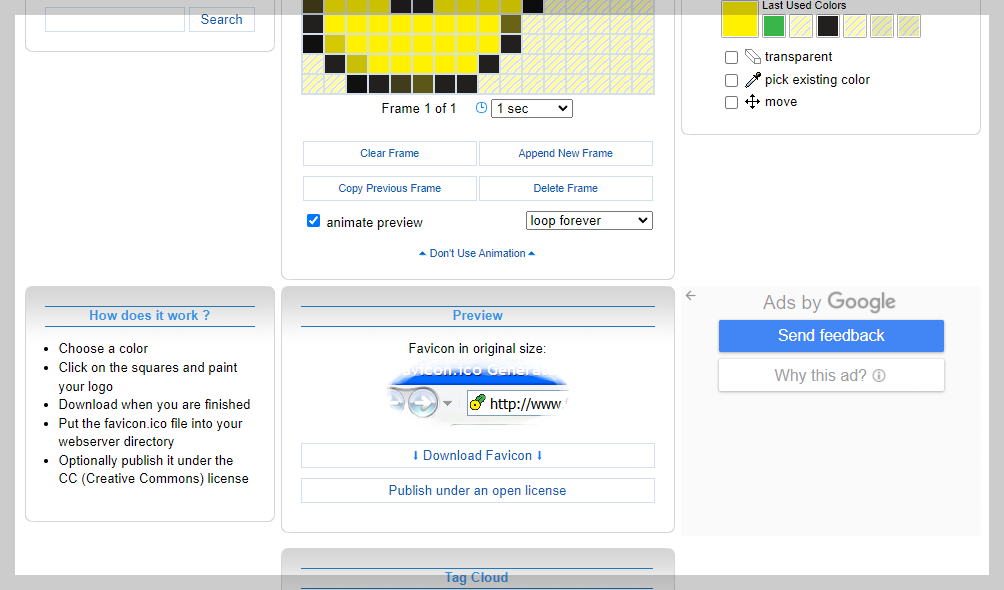Focus the search text field
Viewport: 1004px width, 590px height.
click(x=115, y=19)
